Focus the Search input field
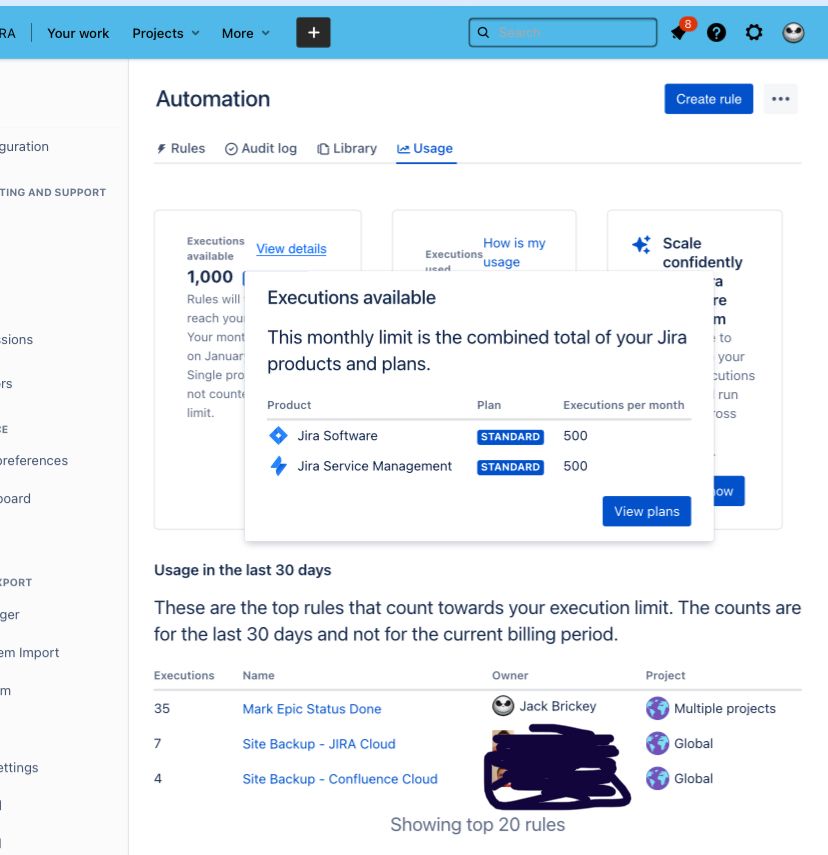828x855 pixels. [562, 33]
